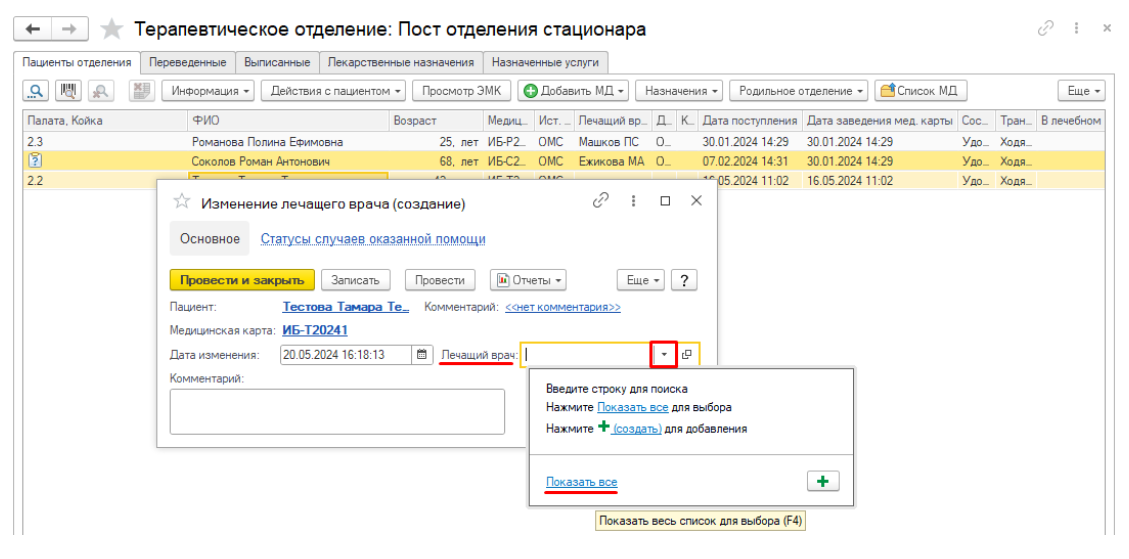This screenshot has width=1129, height=559.
Task: Click the calendar icon in date field
Action: tap(422, 354)
